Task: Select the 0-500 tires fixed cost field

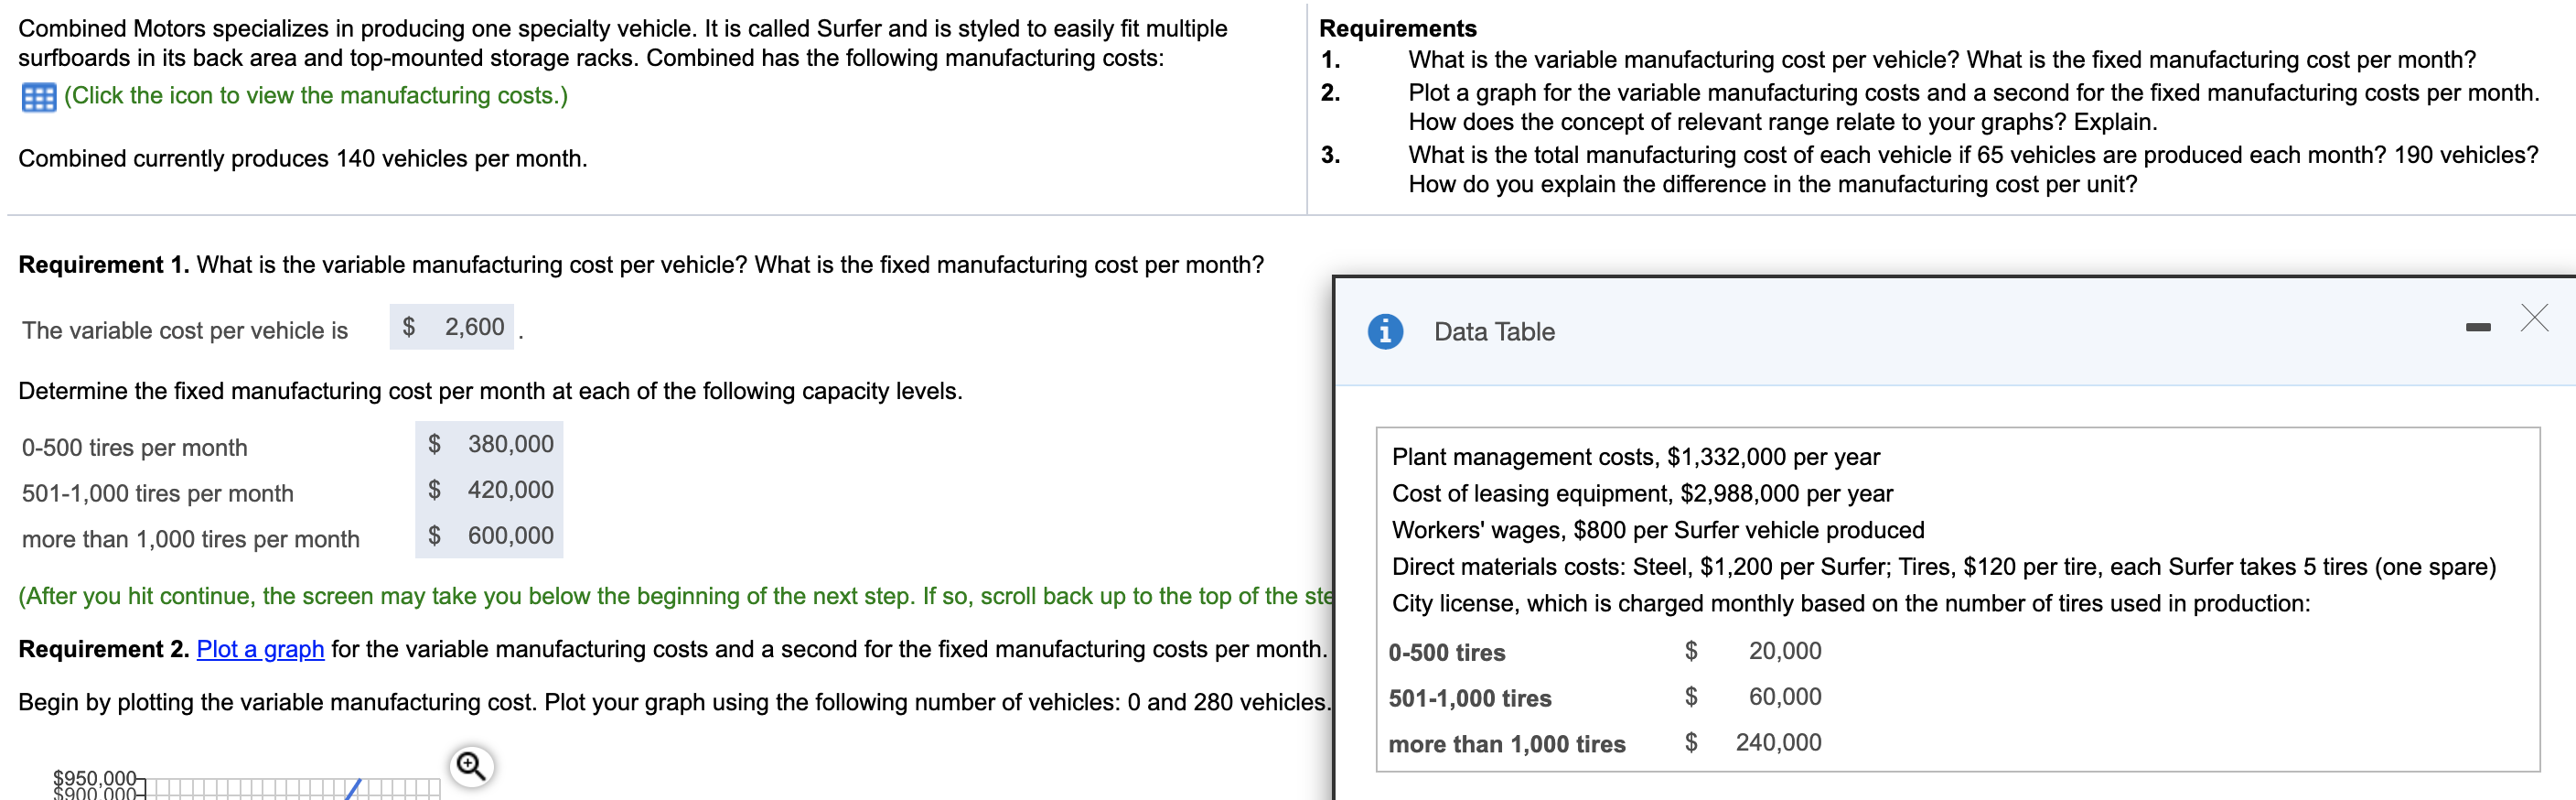Action: (489, 444)
